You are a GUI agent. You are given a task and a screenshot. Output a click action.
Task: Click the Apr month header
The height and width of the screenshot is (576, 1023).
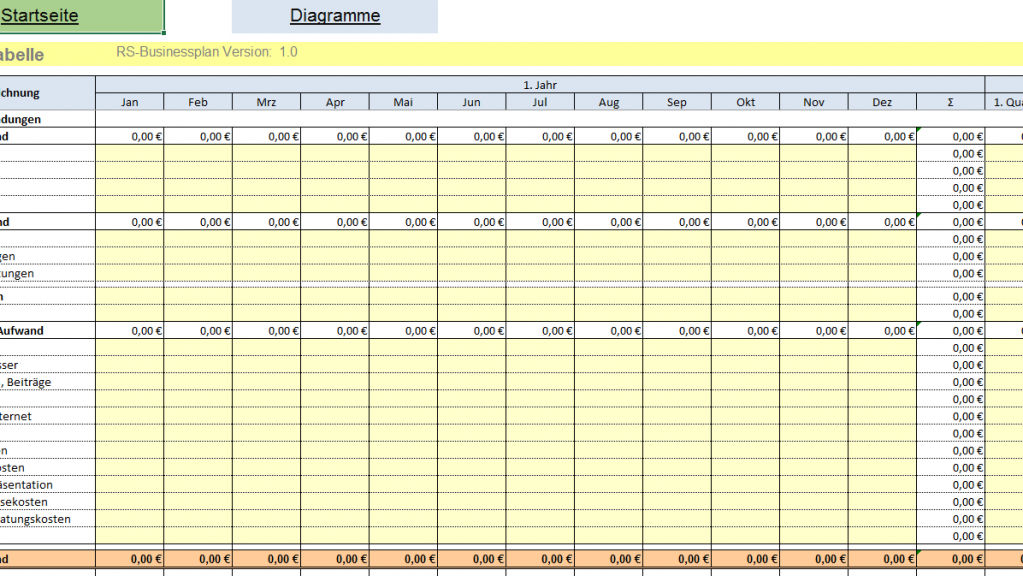335,102
